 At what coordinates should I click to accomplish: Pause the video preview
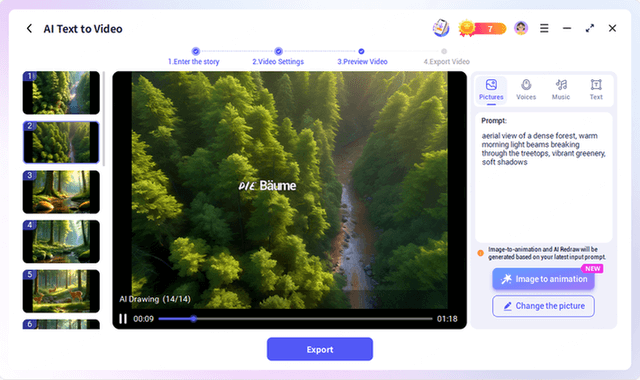(x=123, y=319)
